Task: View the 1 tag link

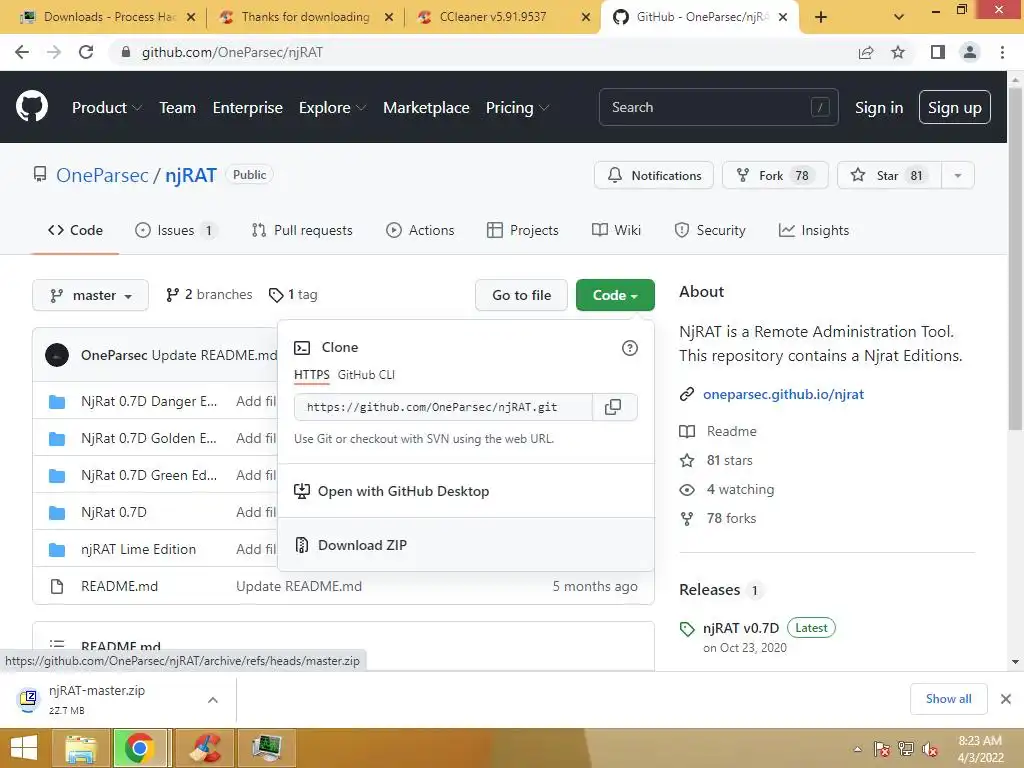Action: 293,295
